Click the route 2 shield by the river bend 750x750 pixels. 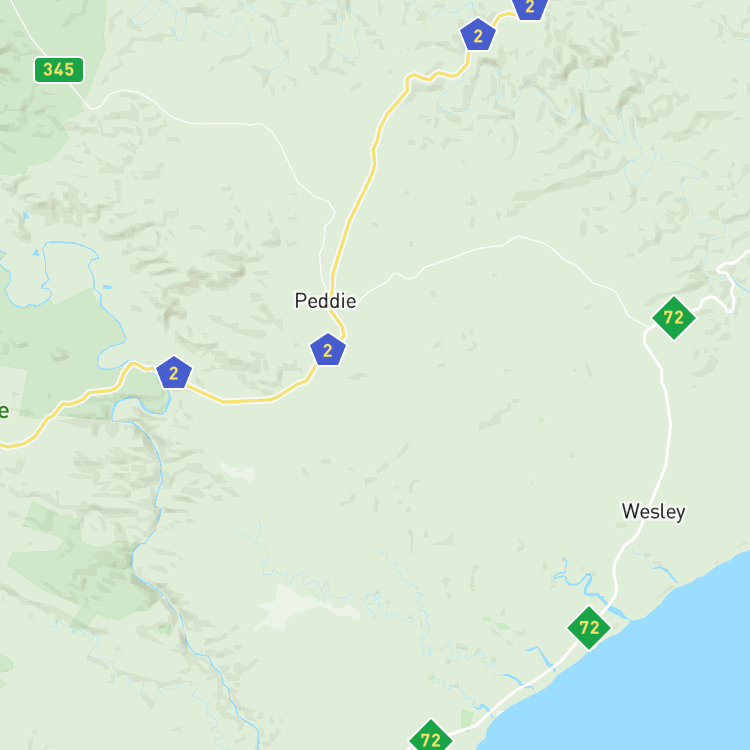point(174,373)
